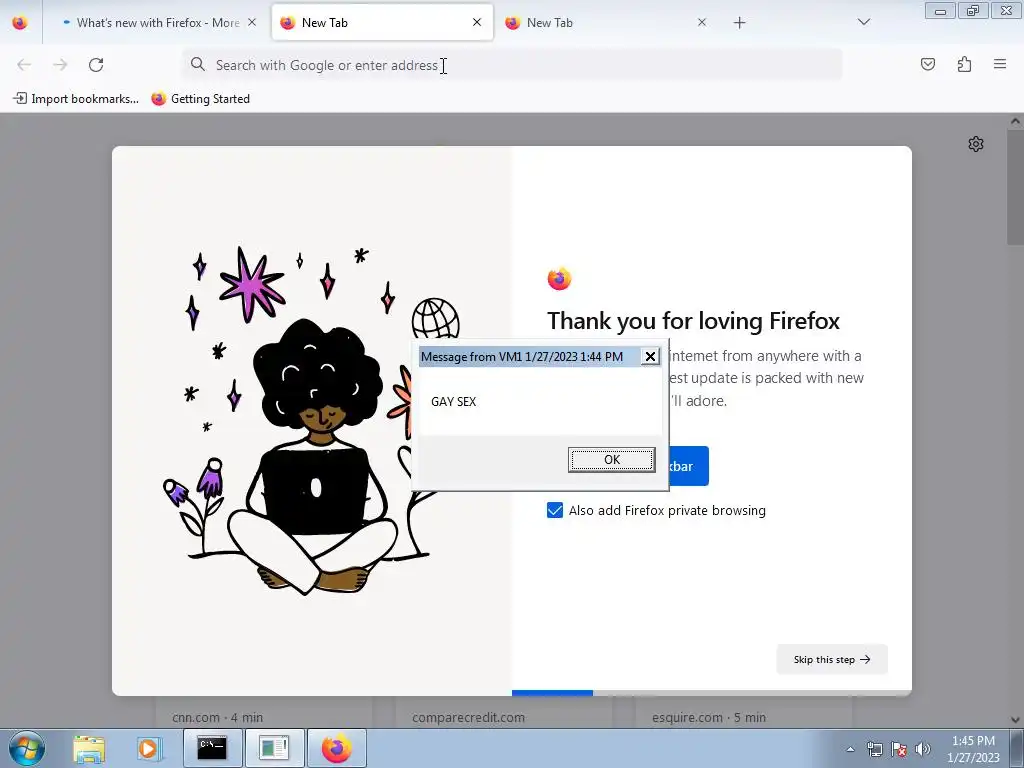Click the page scroll down arrow
The image size is (1024, 768).
pyautogui.click(x=1016, y=720)
